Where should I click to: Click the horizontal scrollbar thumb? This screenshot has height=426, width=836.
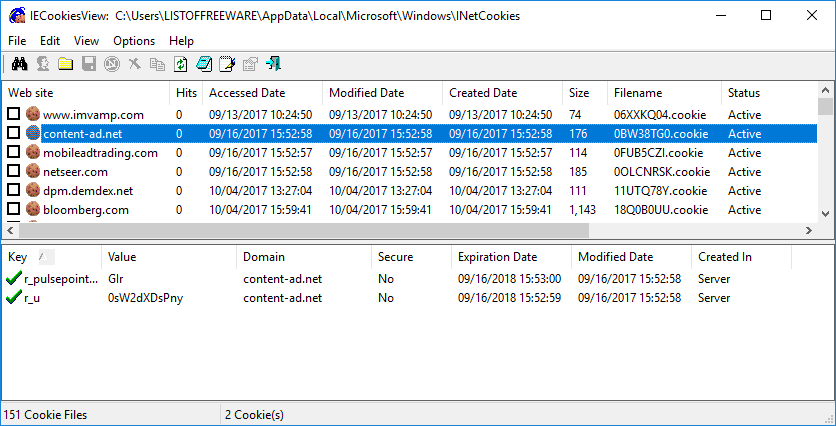(304, 230)
